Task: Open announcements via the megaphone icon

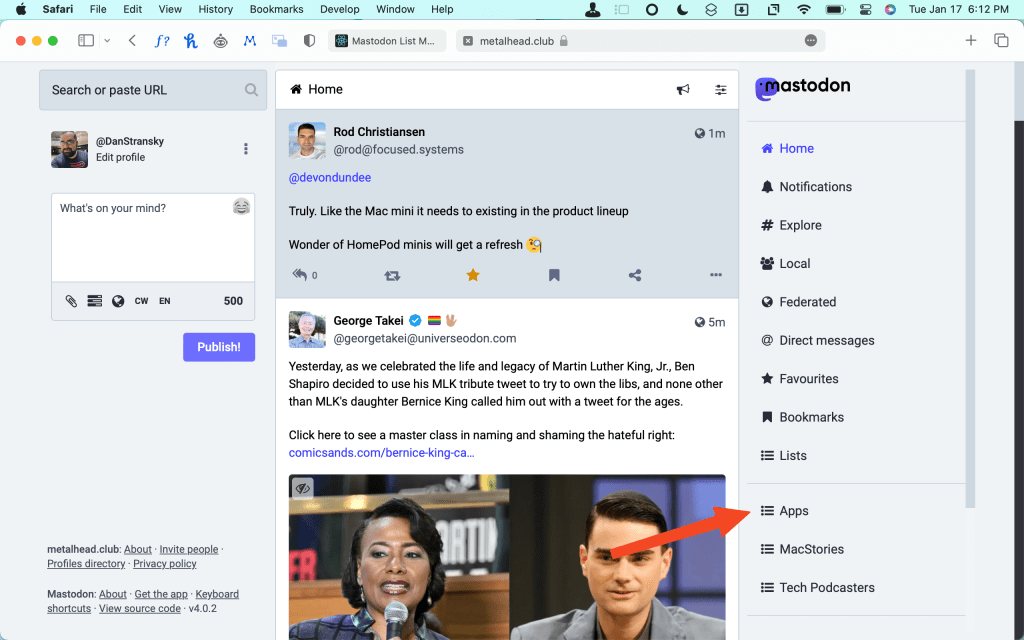Action: [x=683, y=89]
